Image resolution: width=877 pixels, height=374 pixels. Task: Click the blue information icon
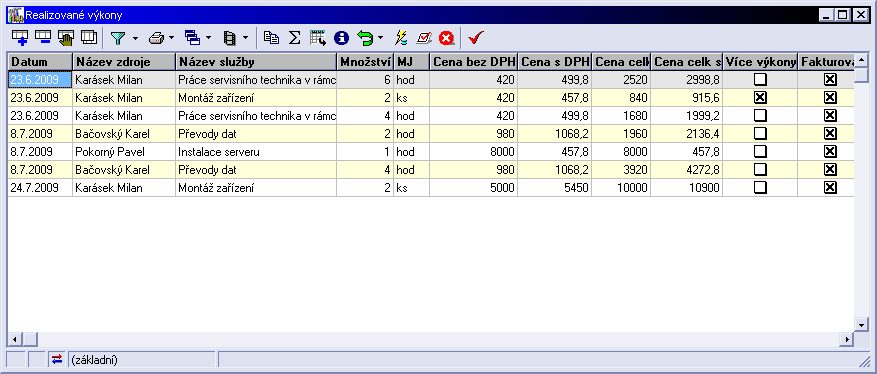(x=341, y=38)
